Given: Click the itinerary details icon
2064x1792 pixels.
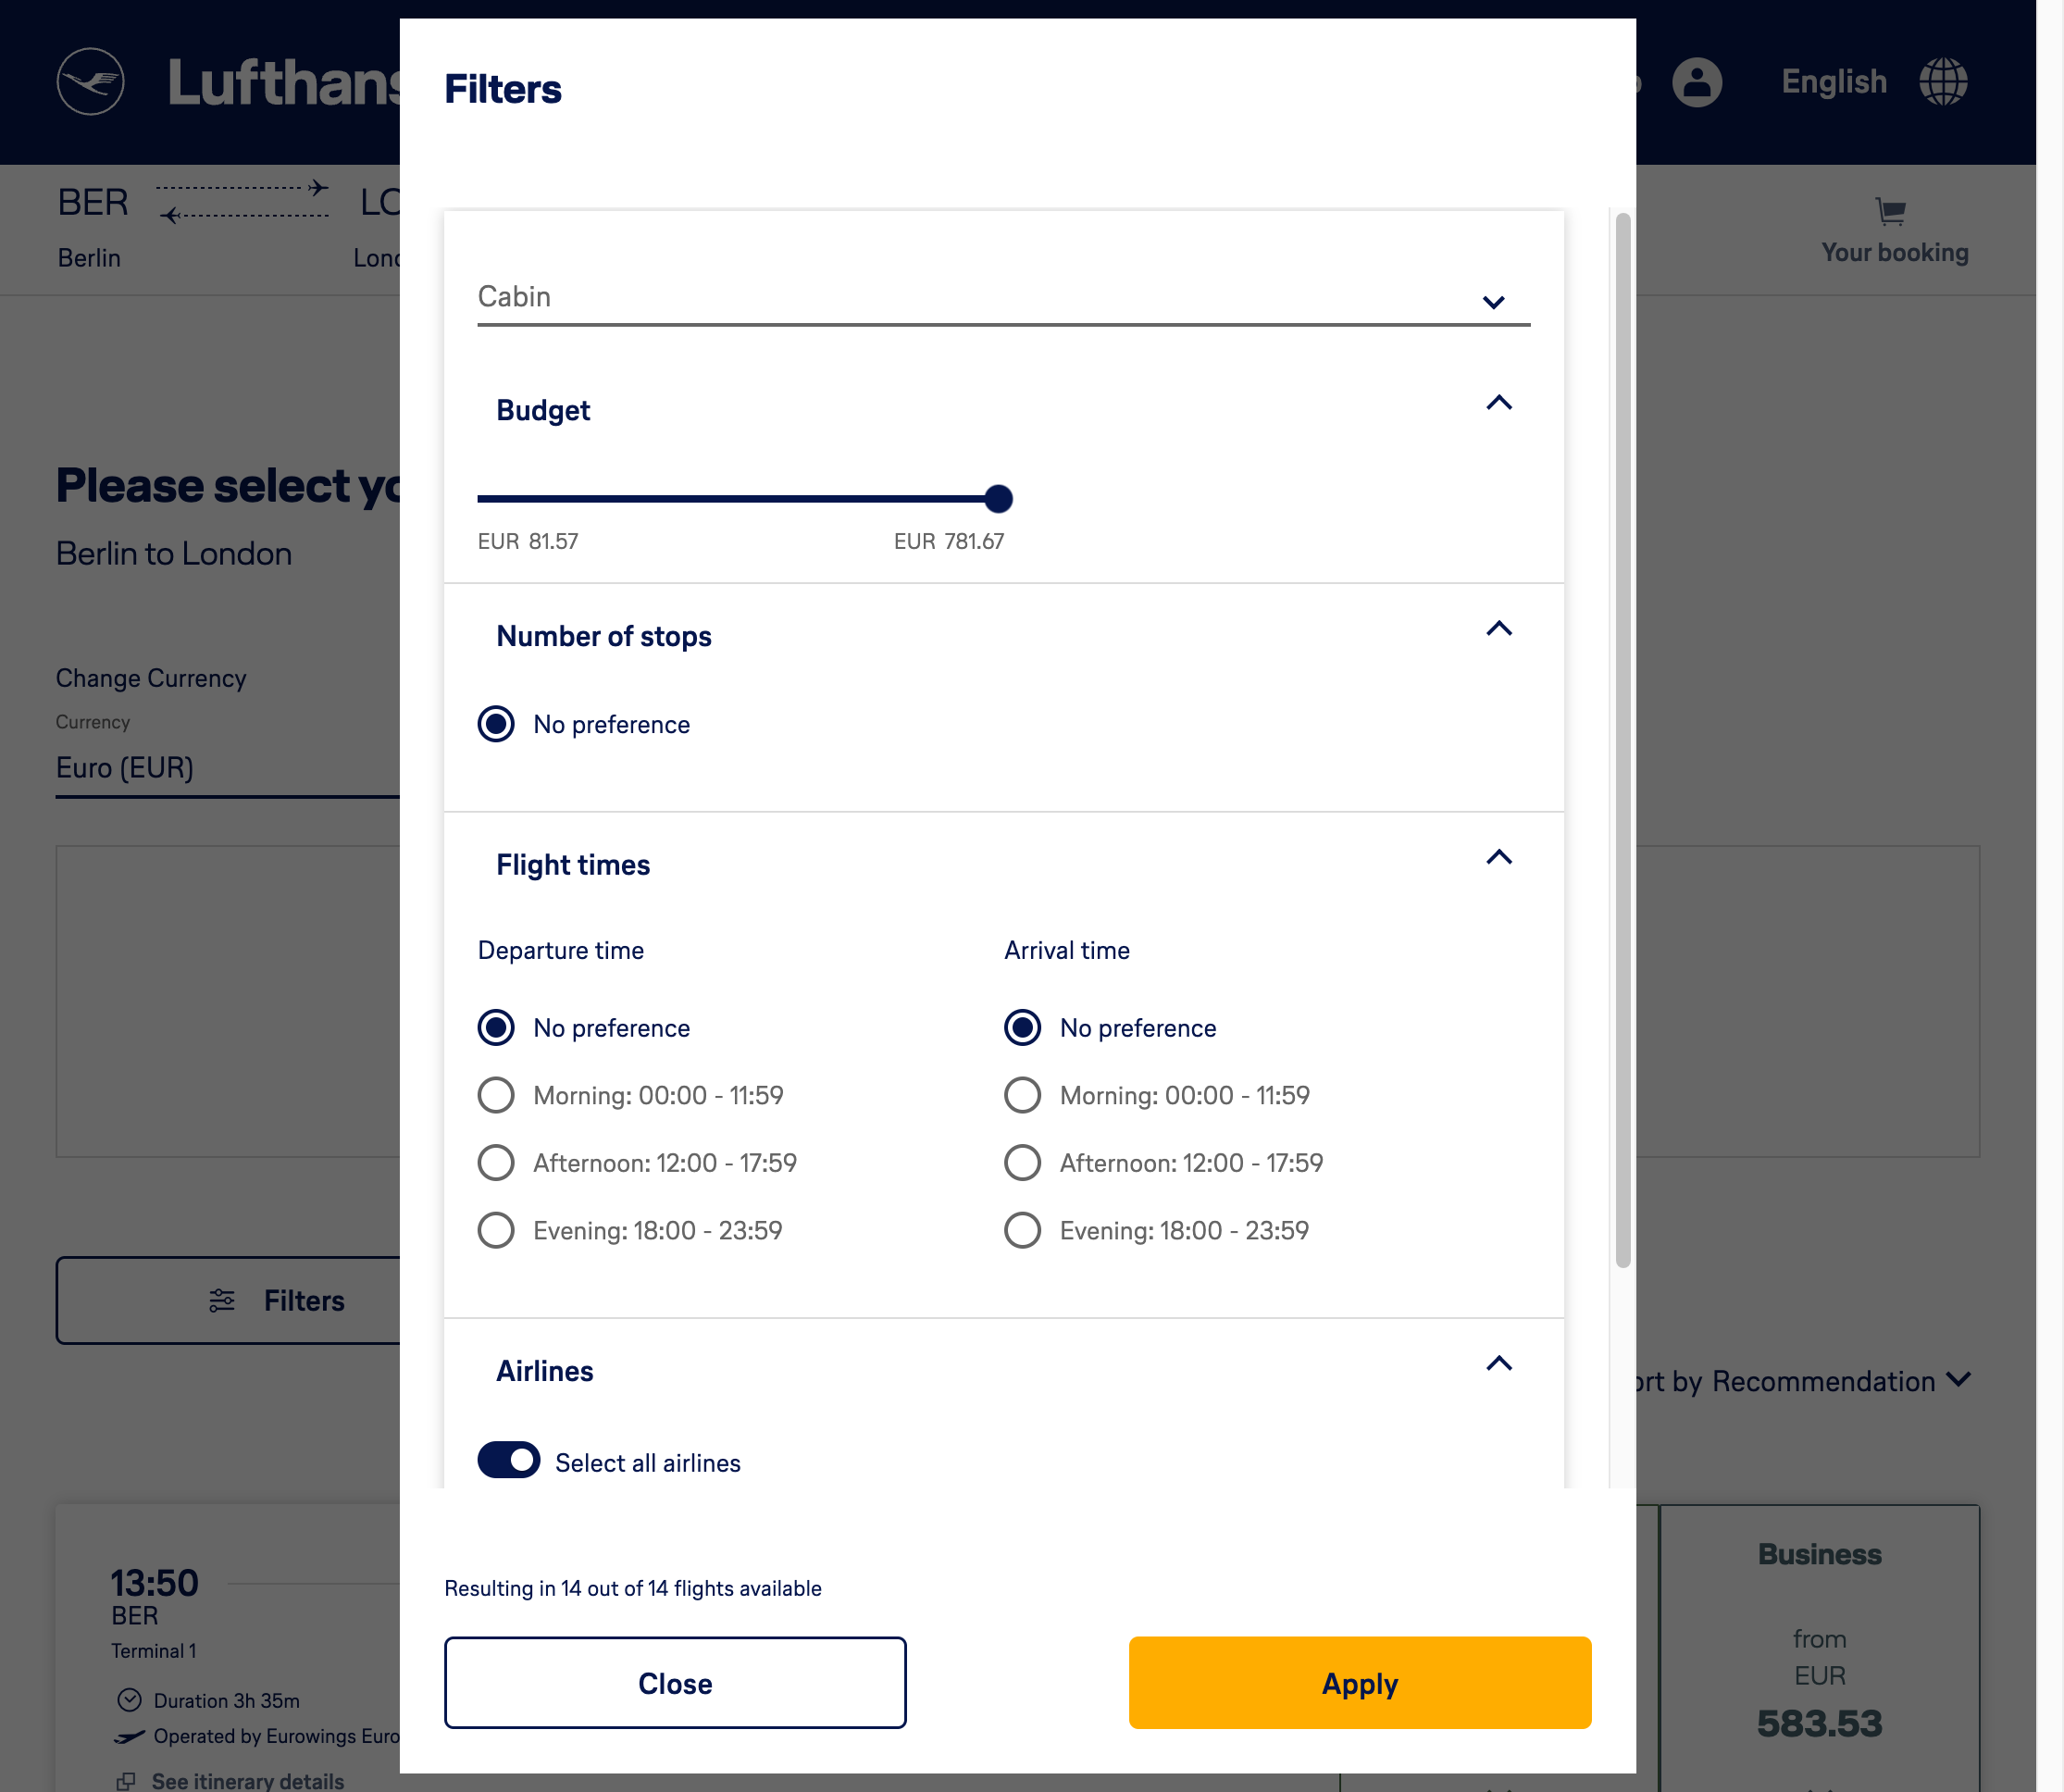Looking at the screenshot, I should coord(127,1781).
